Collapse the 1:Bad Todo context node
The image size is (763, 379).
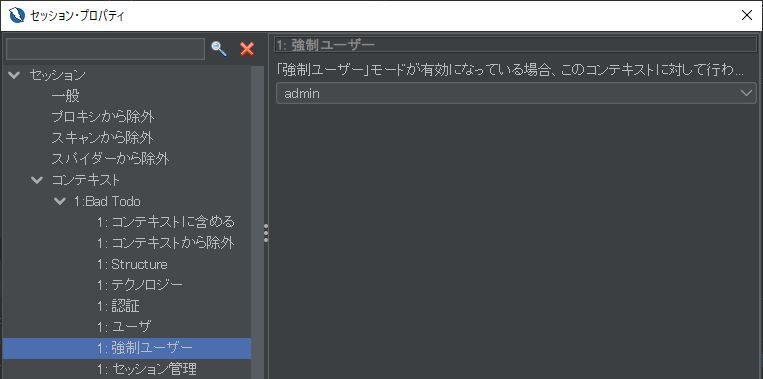pyautogui.click(x=59, y=201)
